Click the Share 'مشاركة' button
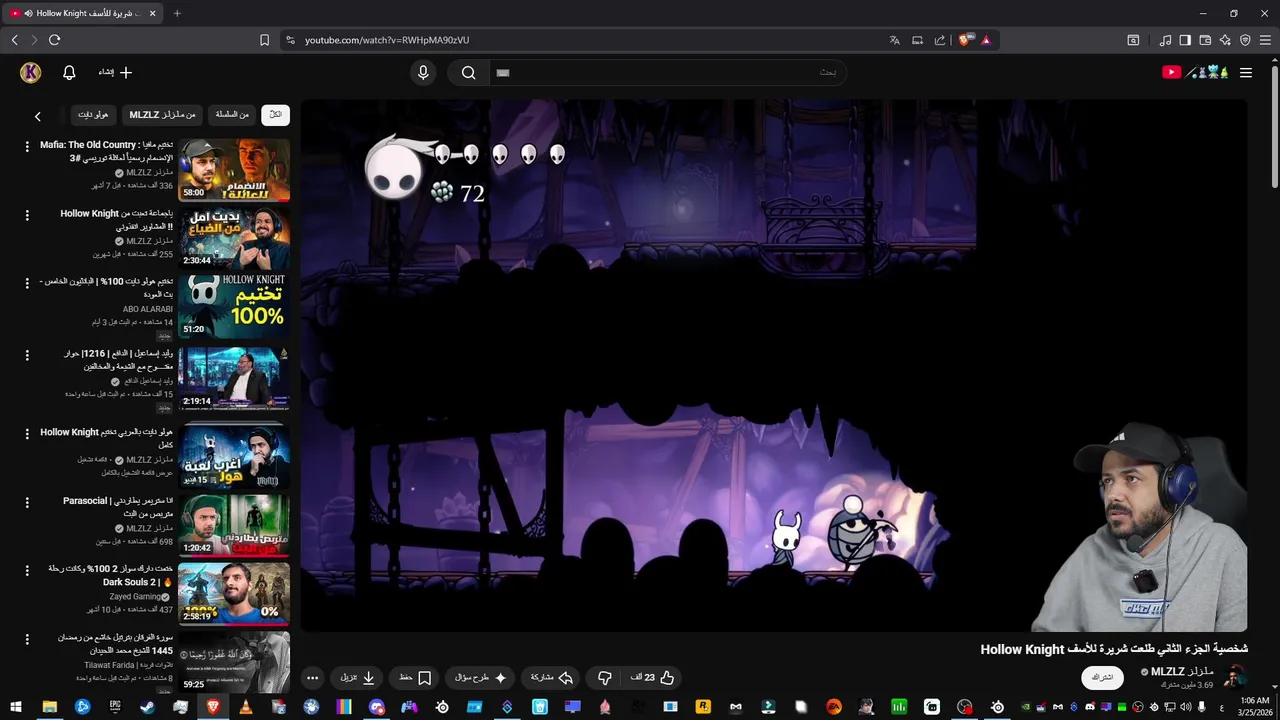 point(552,677)
